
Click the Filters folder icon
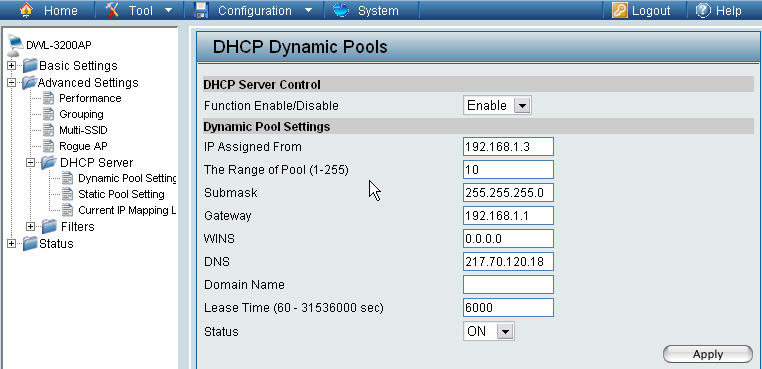[x=49, y=227]
